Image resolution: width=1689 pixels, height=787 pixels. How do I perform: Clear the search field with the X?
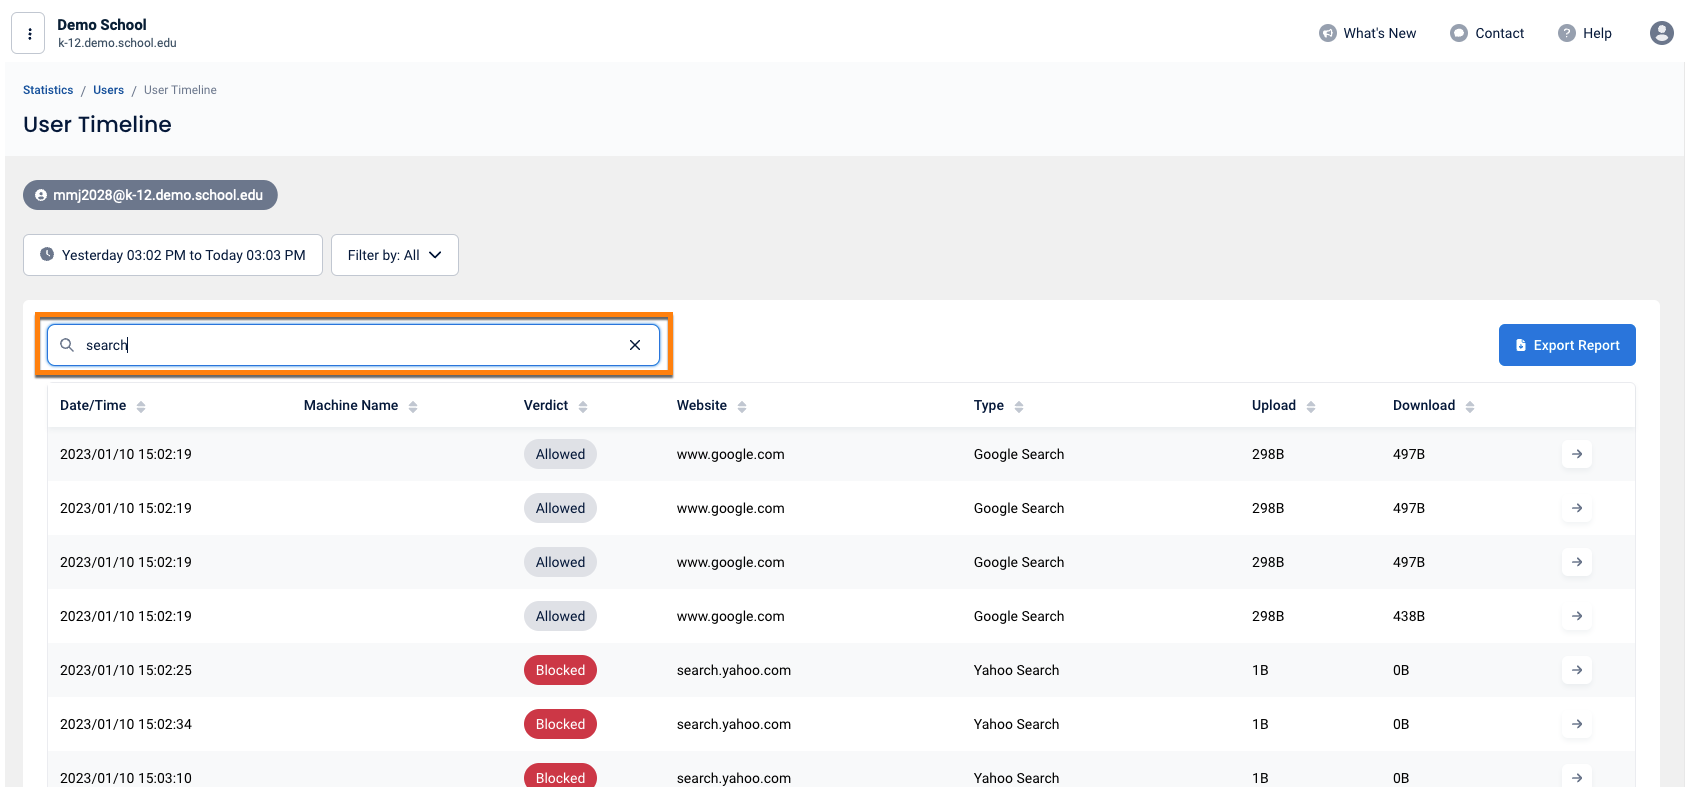[x=635, y=345]
